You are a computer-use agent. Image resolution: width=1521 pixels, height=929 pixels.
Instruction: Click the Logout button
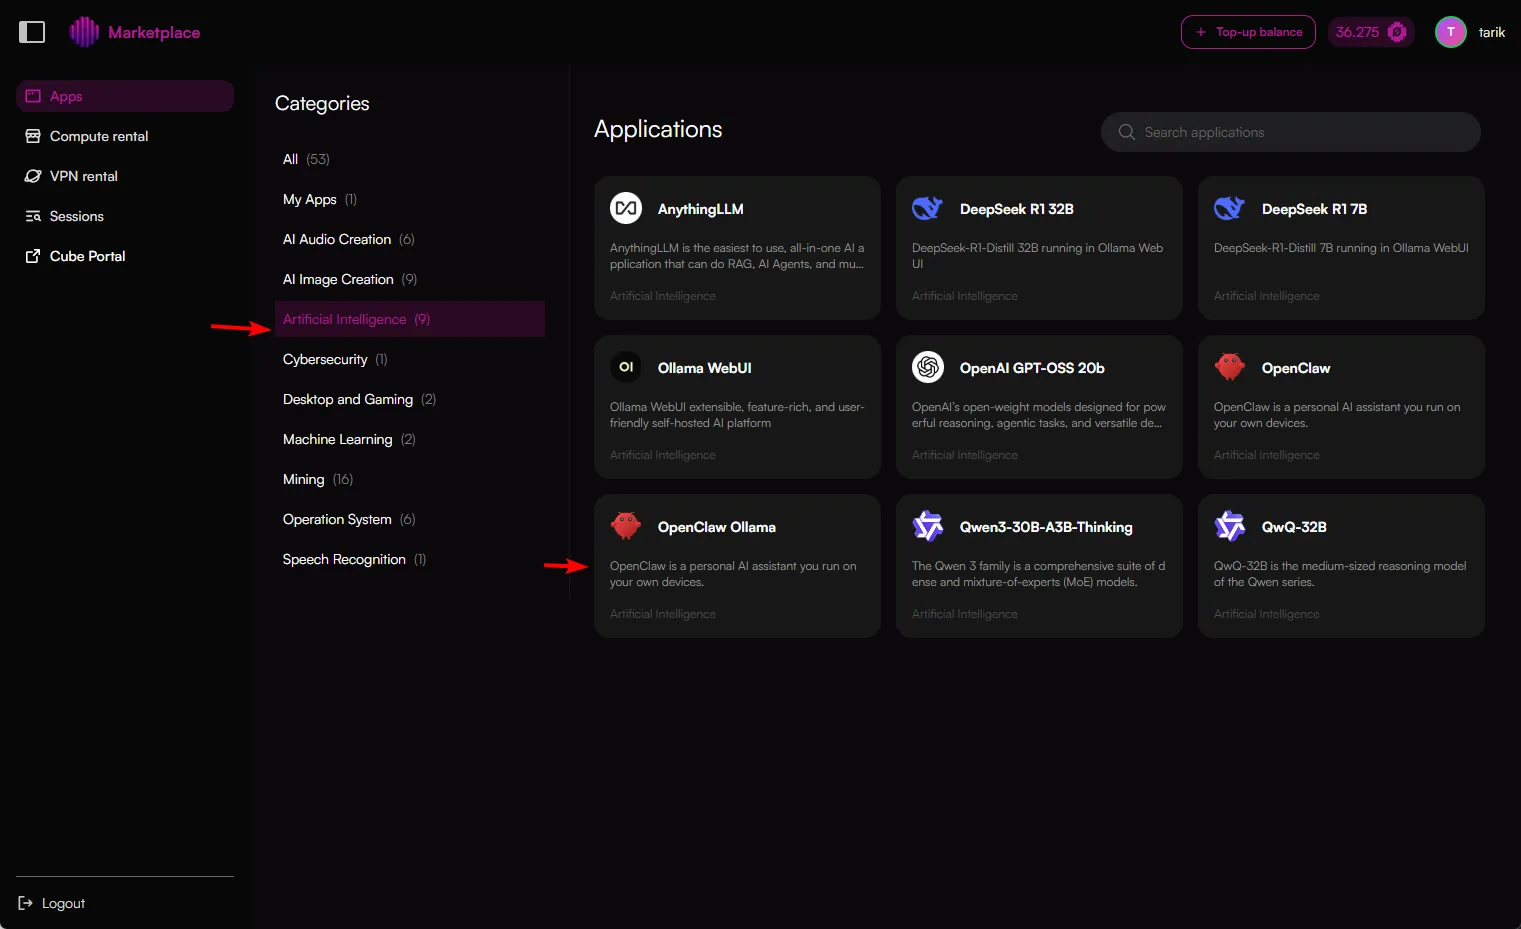[52, 903]
